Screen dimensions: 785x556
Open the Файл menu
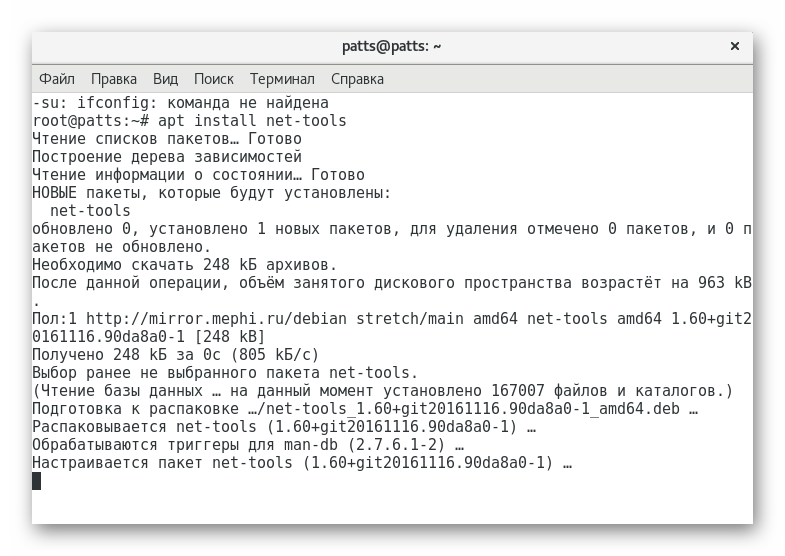(x=57, y=79)
